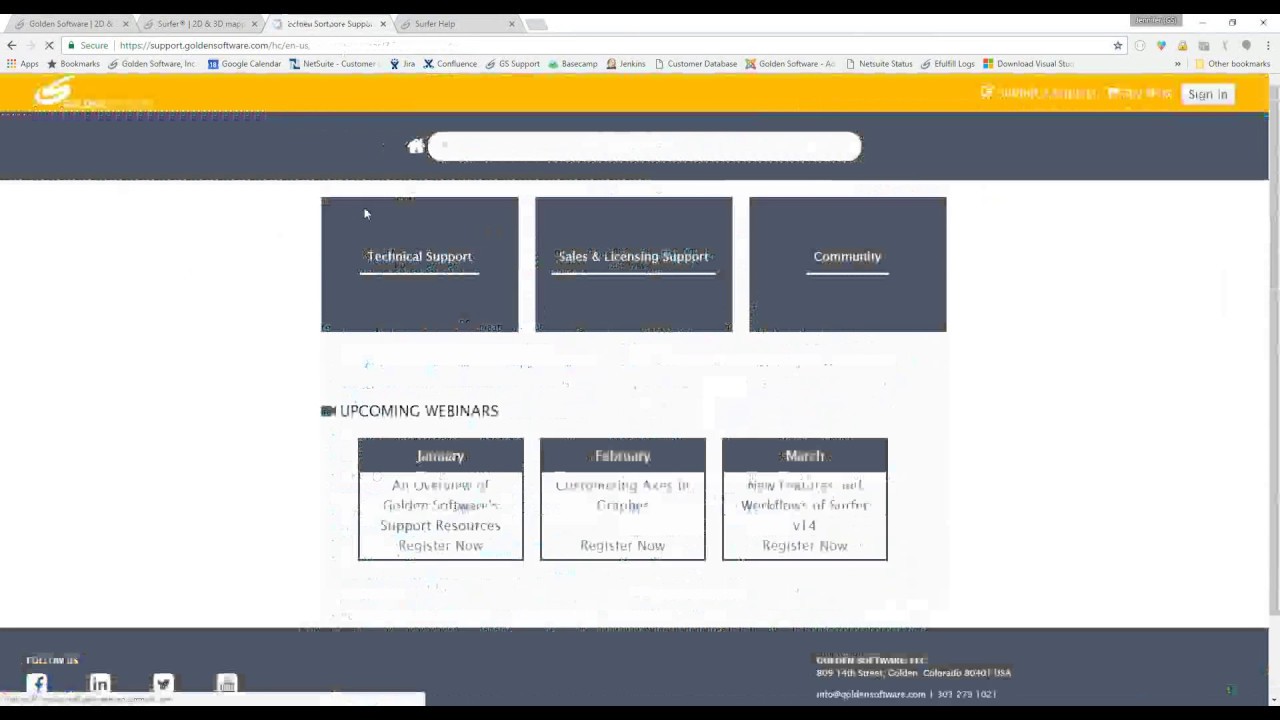Click the February webinar header
The width and height of the screenshot is (1280, 720).
(622, 456)
